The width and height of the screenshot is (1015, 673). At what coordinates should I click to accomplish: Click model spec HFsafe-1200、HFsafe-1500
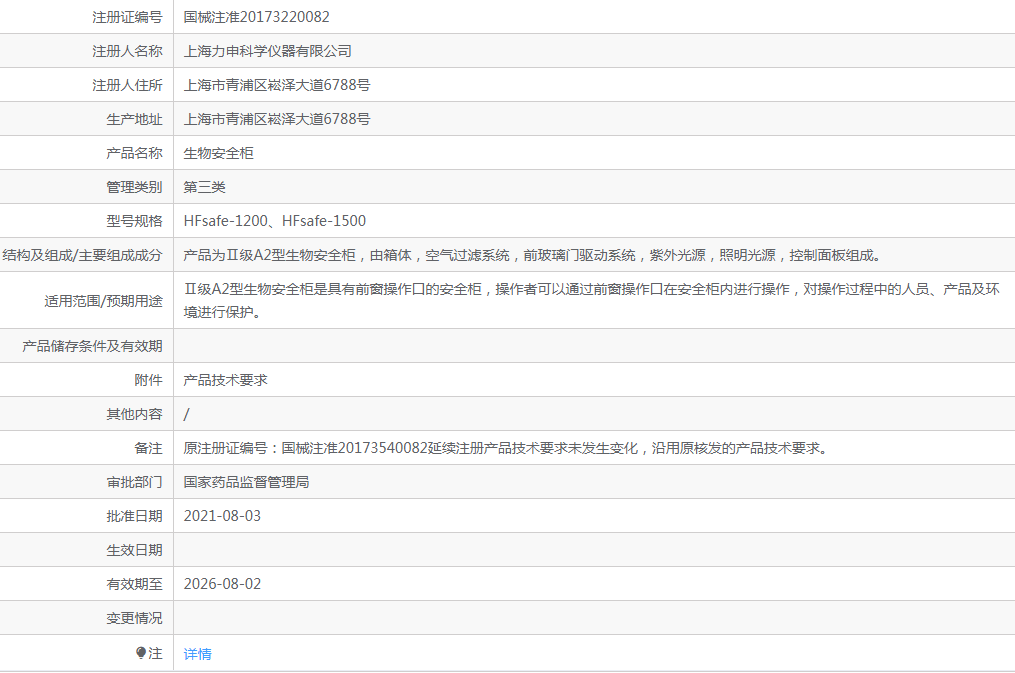point(274,221)
